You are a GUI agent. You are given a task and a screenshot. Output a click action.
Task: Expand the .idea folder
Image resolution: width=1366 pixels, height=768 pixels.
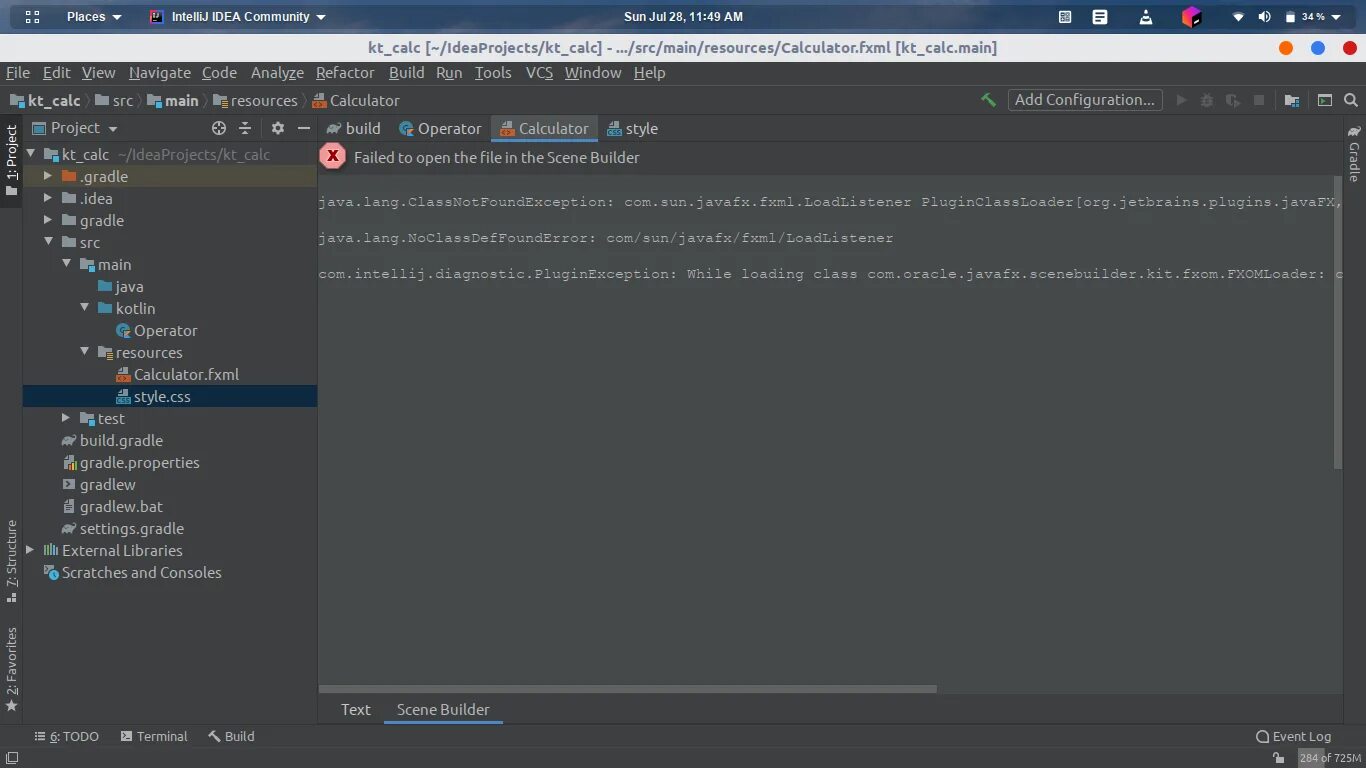(x=47, y=198)
